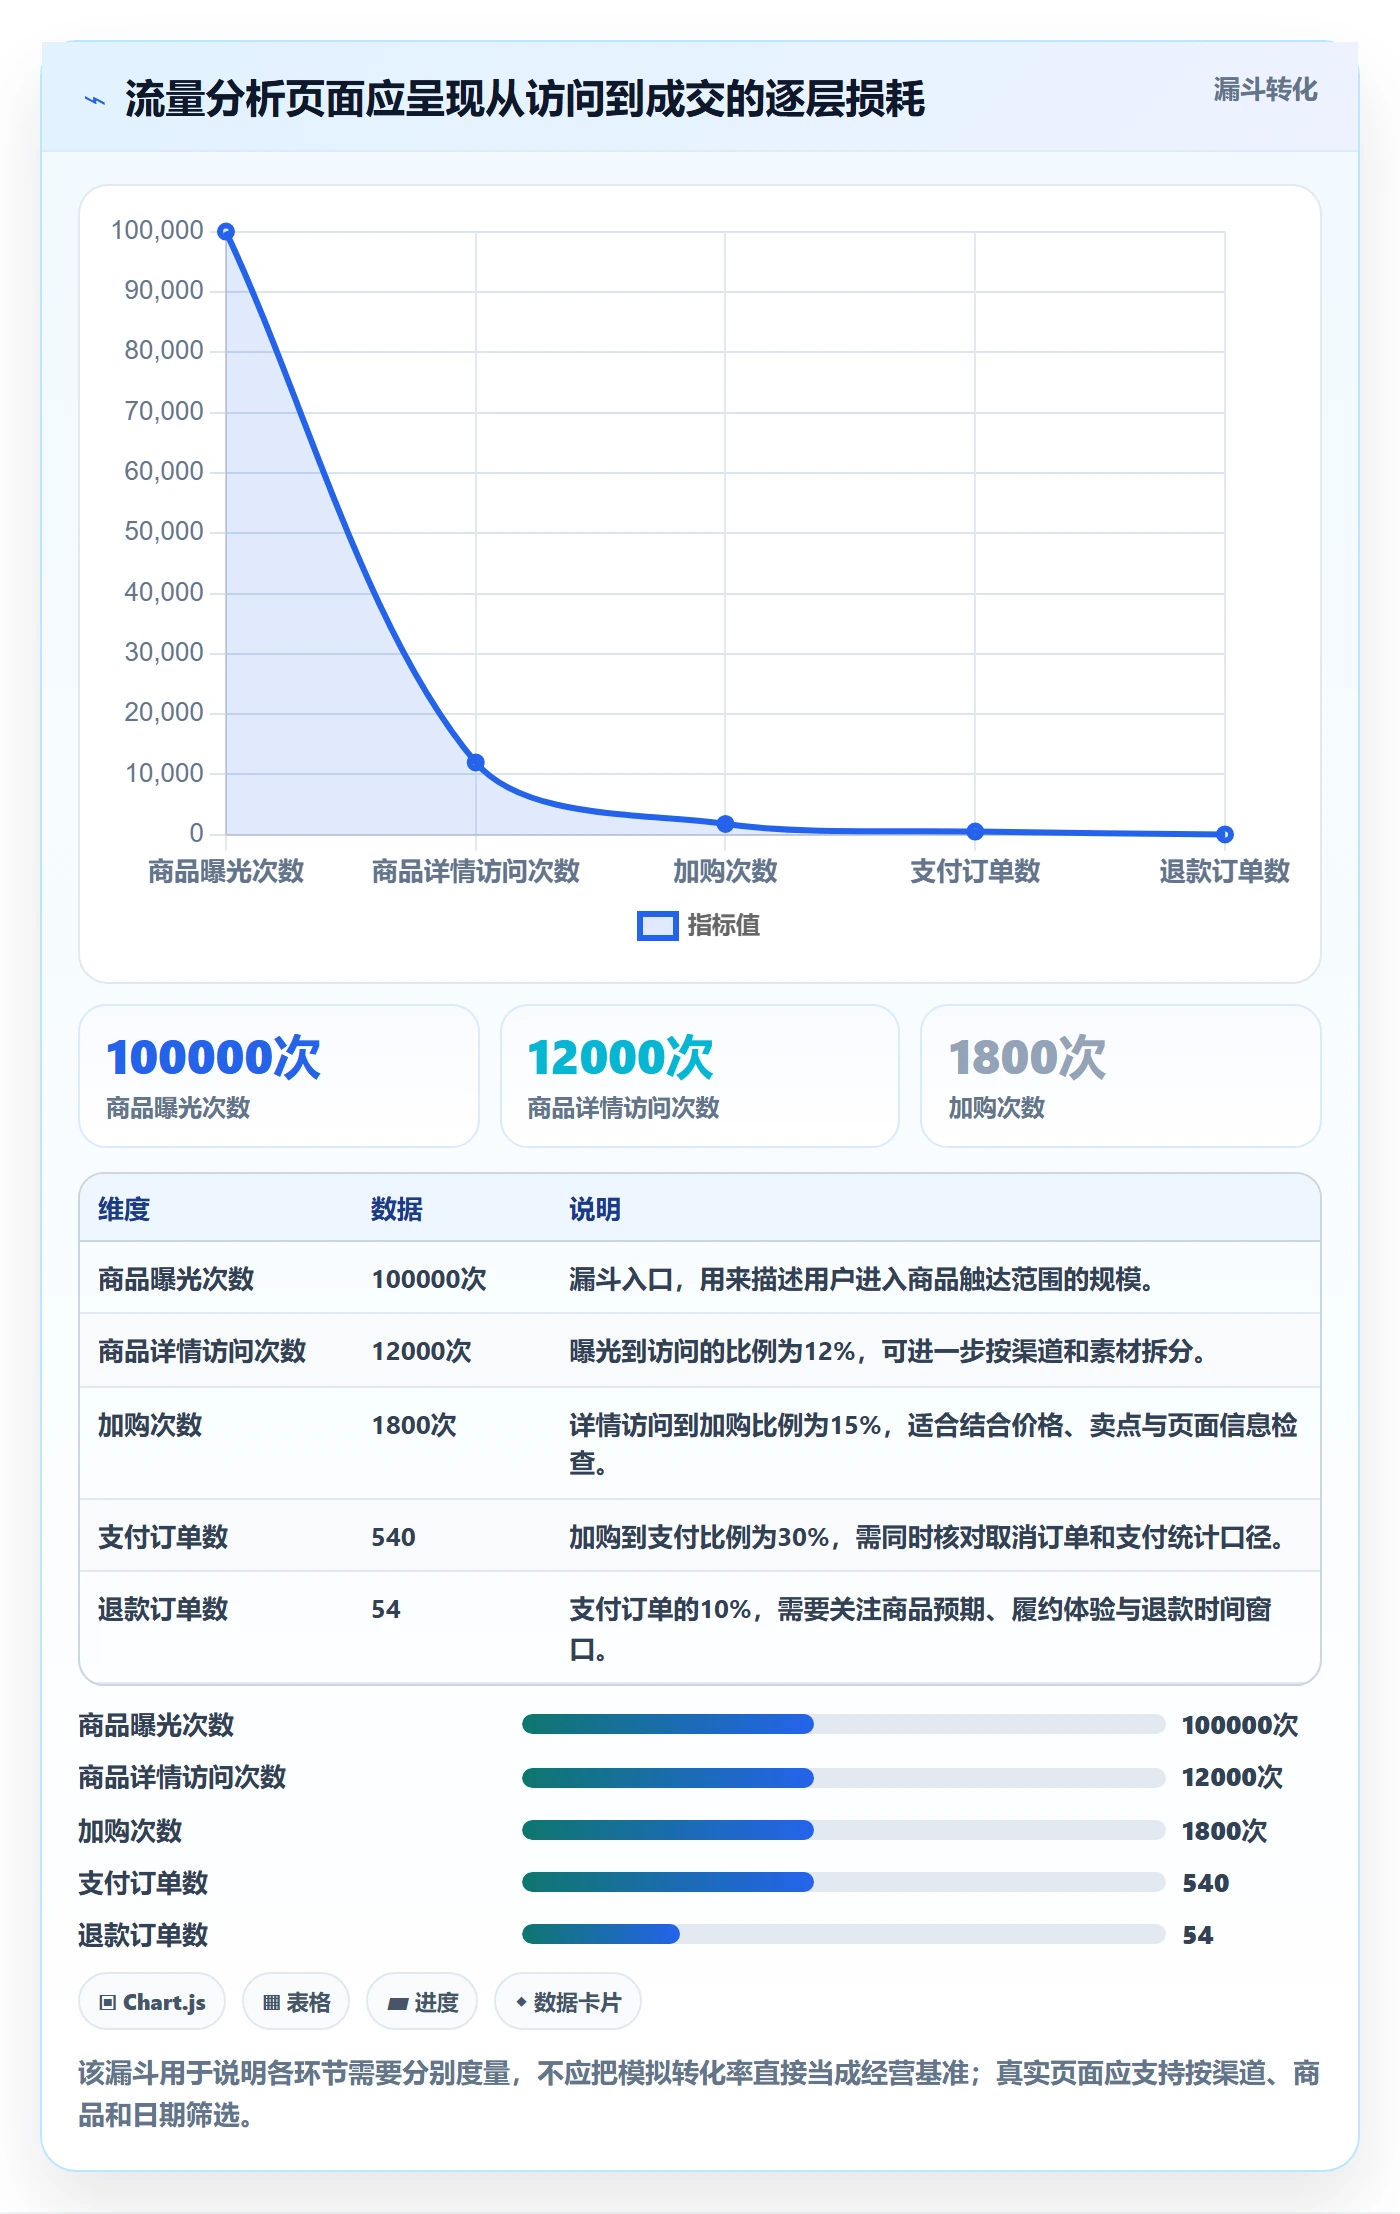Select the Chart.js tag chip
Screen dimensions: 1400x2214
[152, 2002]
